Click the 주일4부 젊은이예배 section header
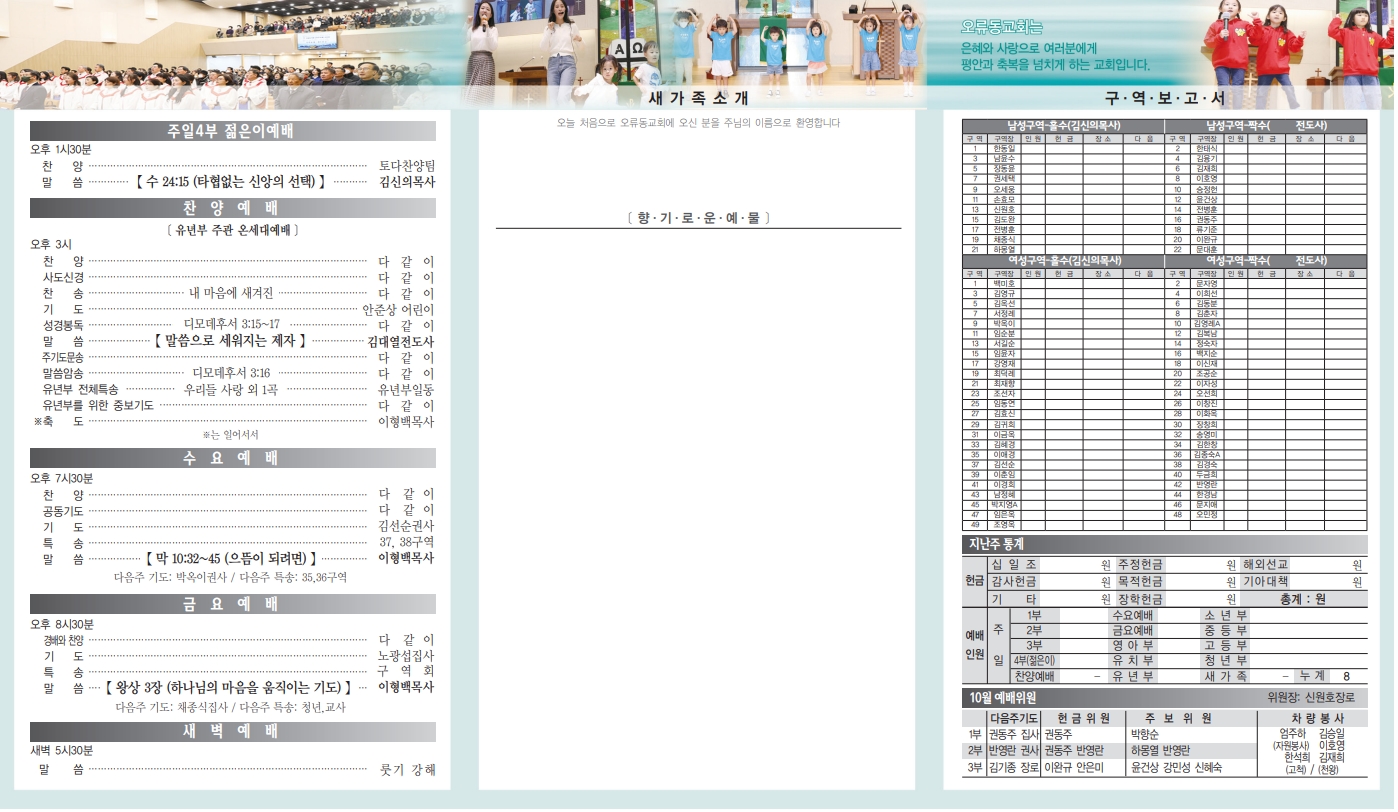Viewport: 1398px width, 812px height. click(x=232, y=132)
